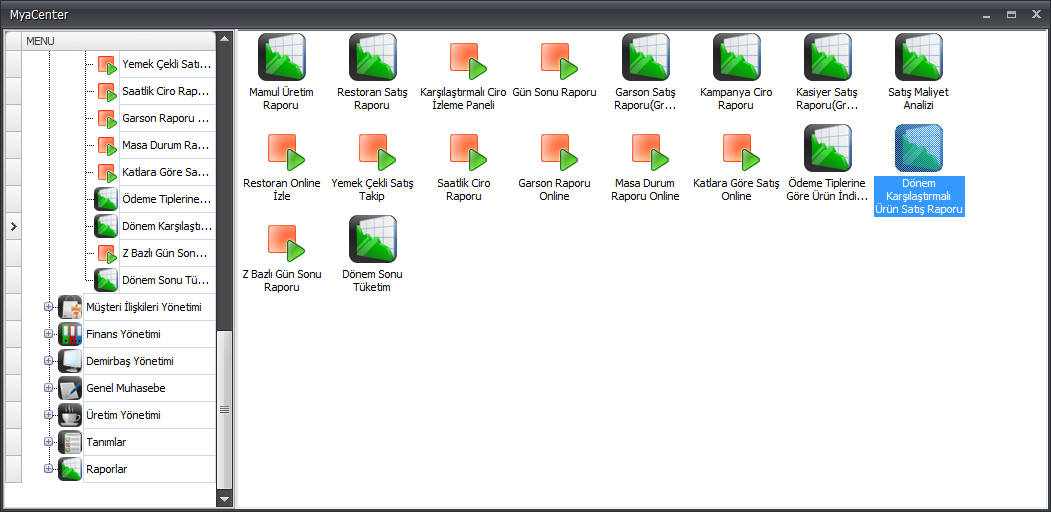Click the Tanımlar label
The width and height of the screenshot is (1051, 512).
click(x=107, y=442)
